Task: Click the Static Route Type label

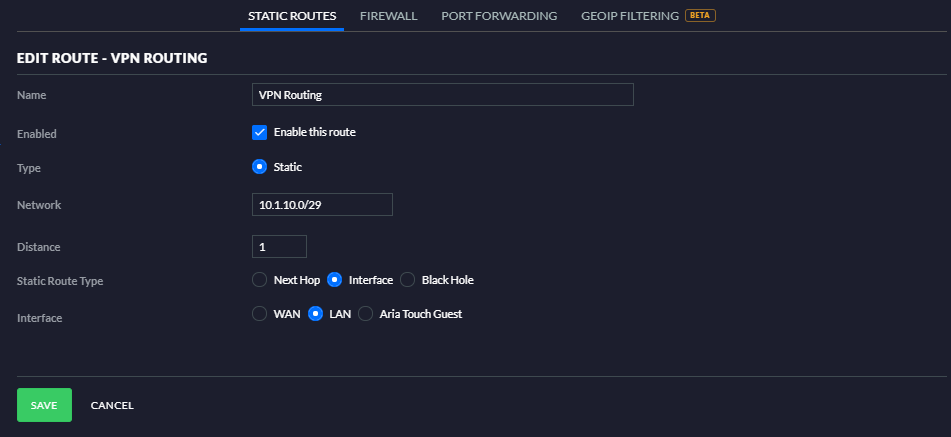Action: 60,281
